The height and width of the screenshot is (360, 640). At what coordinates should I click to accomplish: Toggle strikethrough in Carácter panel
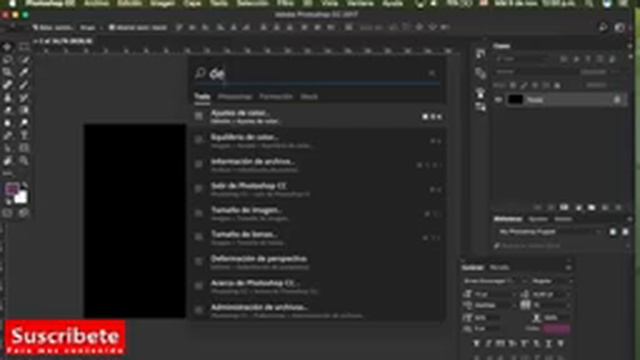coord(561,344)
